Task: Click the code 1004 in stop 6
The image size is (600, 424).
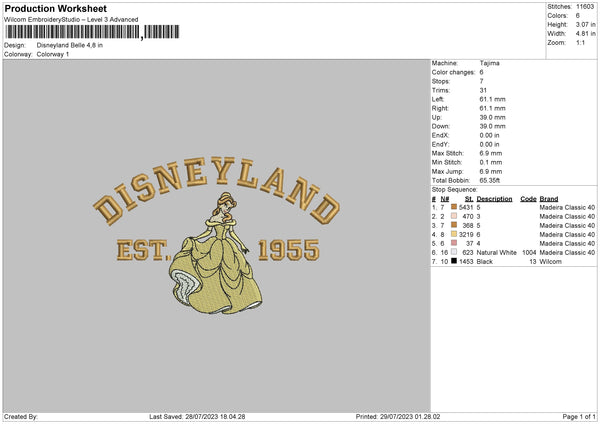Action: click(x=529, y=253)
